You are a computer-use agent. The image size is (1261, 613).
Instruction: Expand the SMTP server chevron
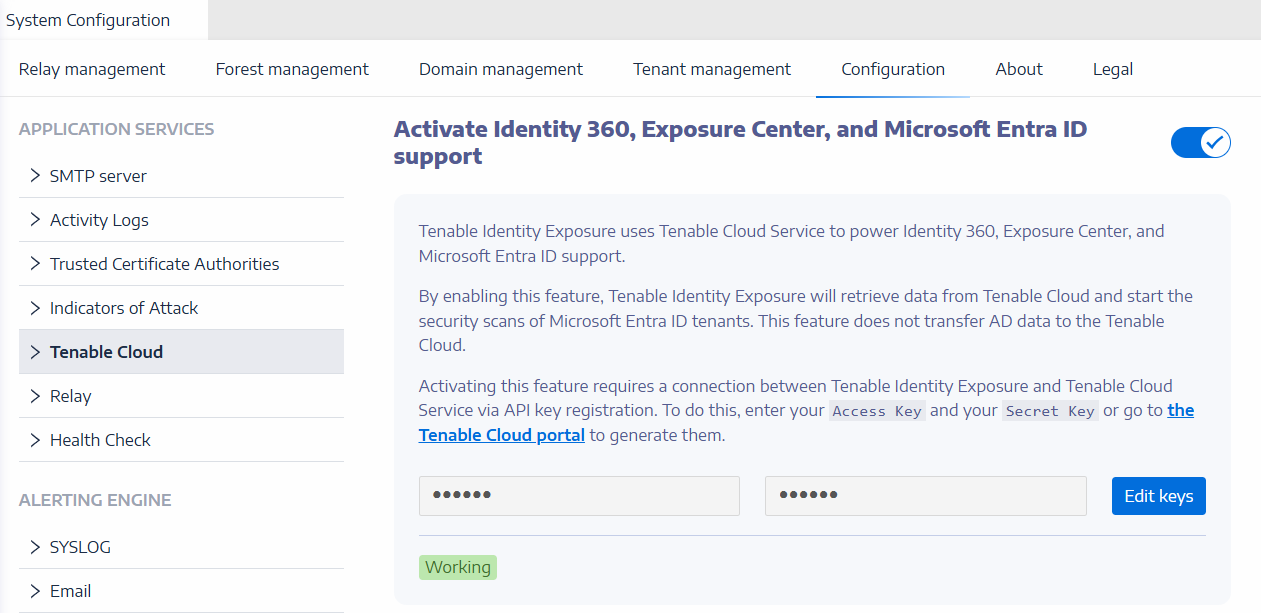pyautogui.click(x=36, y=176)
